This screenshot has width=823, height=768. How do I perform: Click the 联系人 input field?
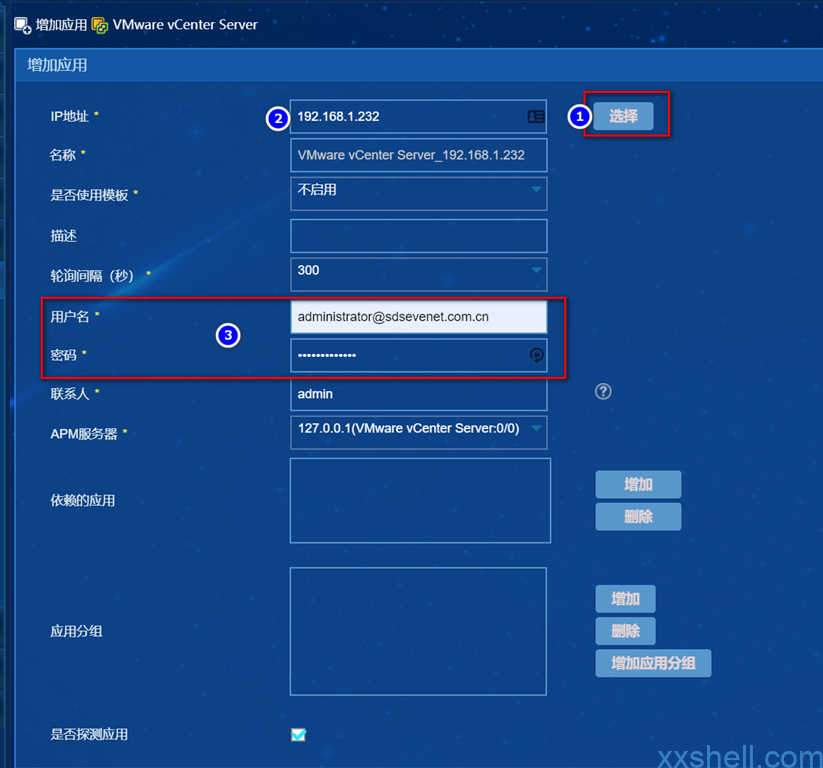(418, 394)
